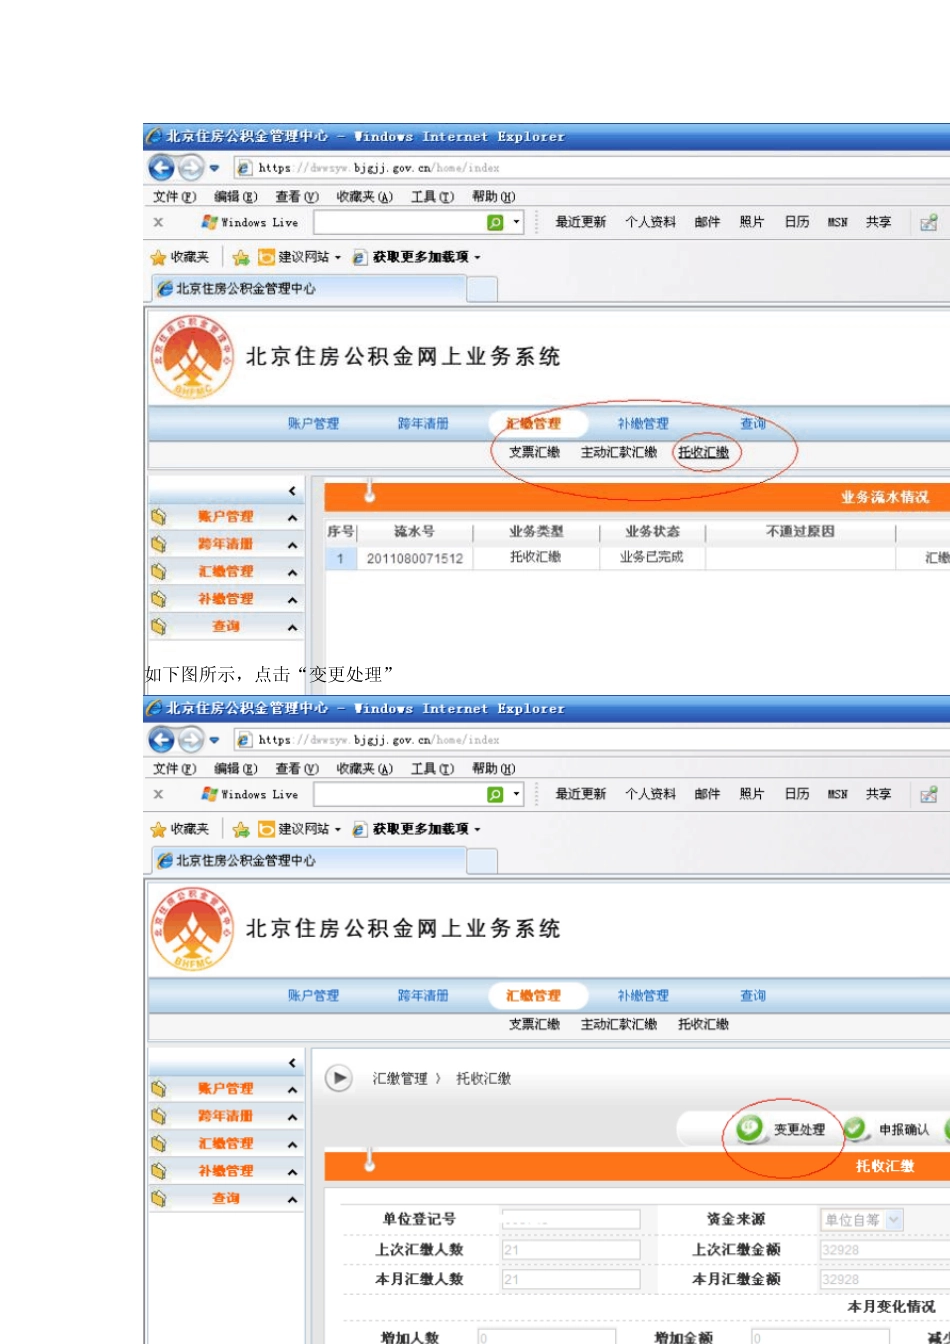Switch to the 补缴管理 top tab in 业务流水情况 window
Image resolution: width=950 pixels, height=1344 pixels.
coord(643,424)
